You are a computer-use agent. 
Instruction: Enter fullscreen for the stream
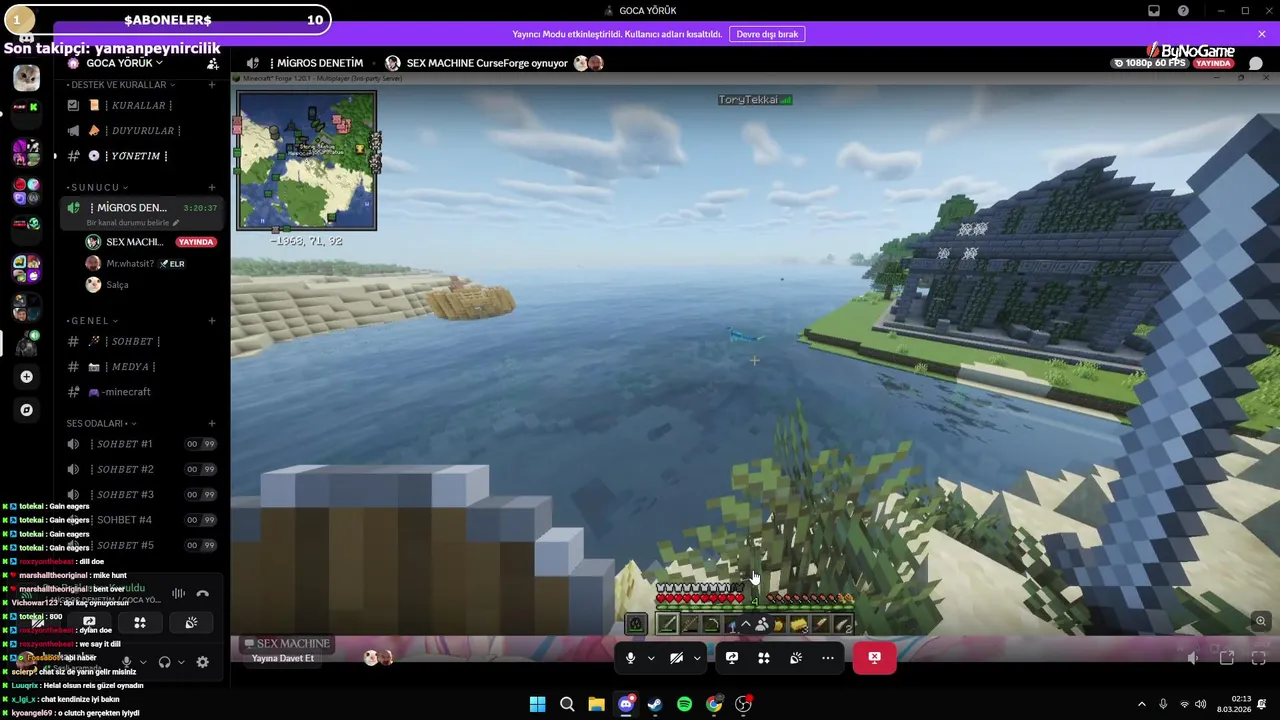tap(1259, 658)
